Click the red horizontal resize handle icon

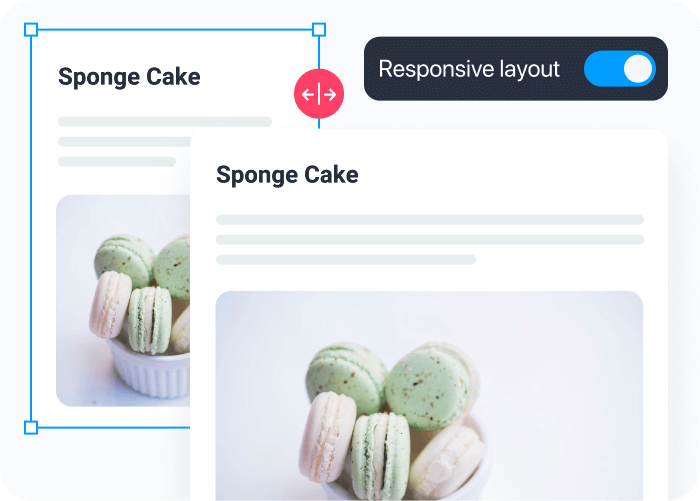(319, 94)
